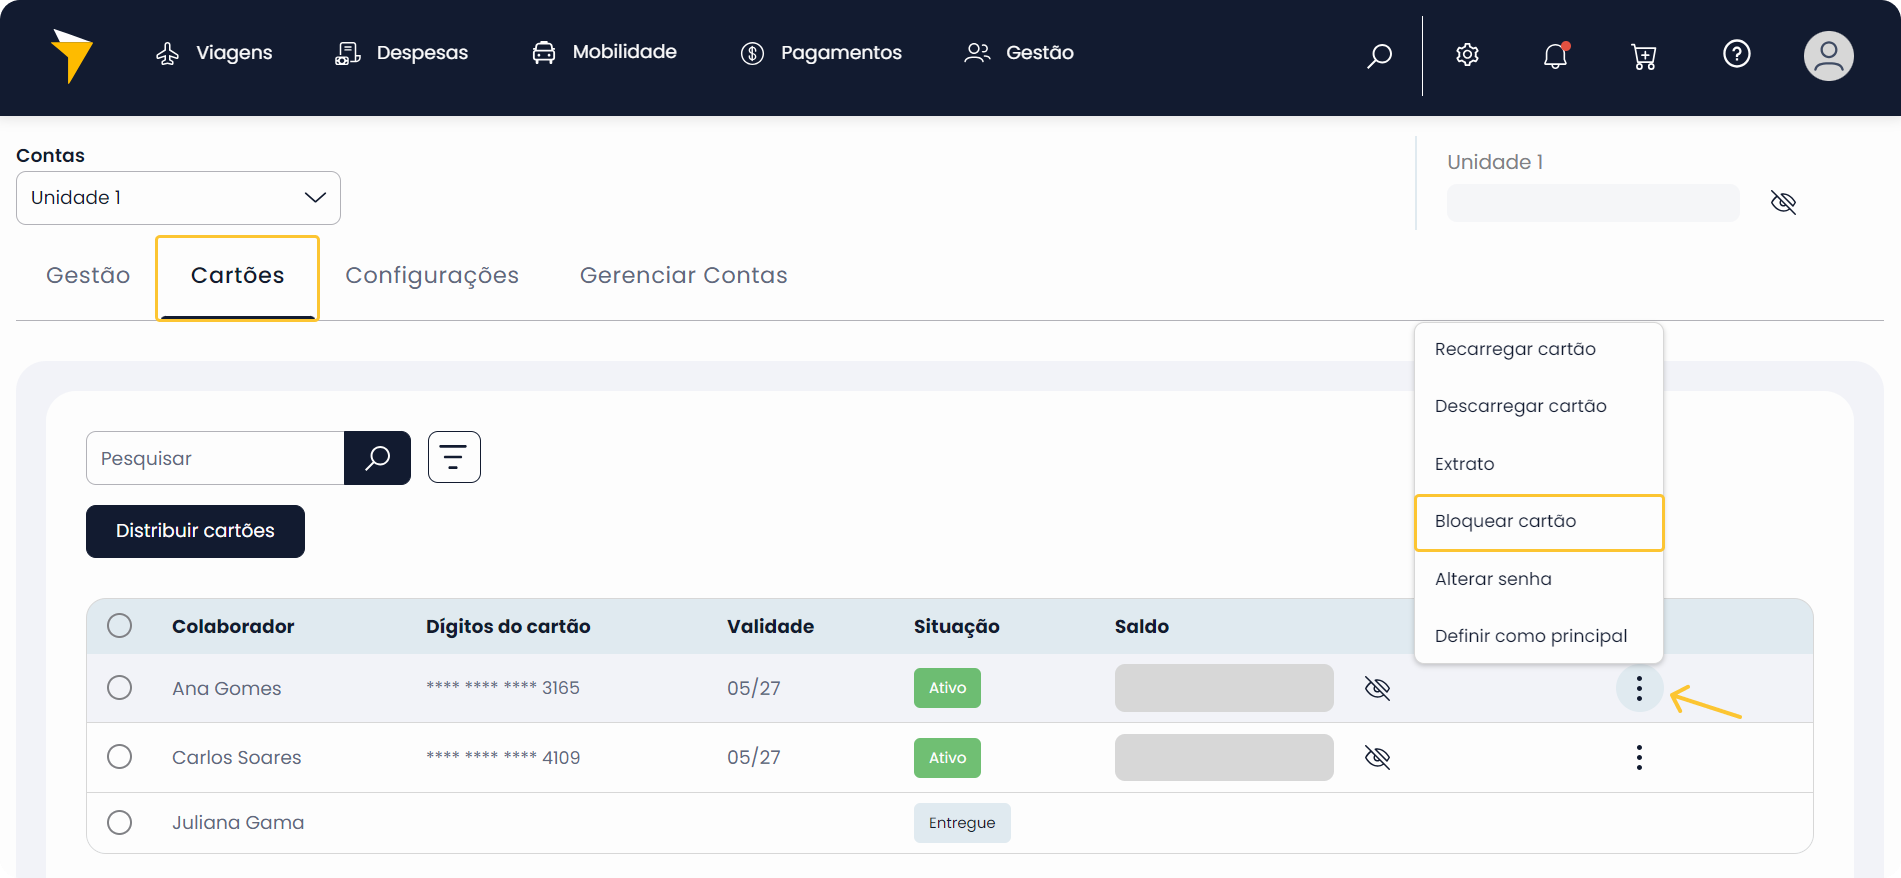Show the Unidade 1 account balance
The height and width of the screenshot is (878, 1901).
tap(1783, 203)
